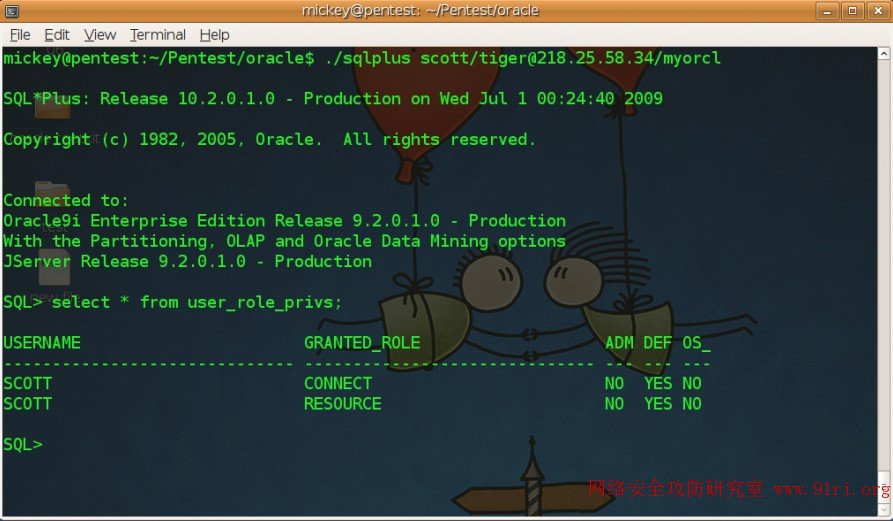Open the Help menu
Image resolution: width=893 pixels, height=521 pixels.
coord(214,35)
